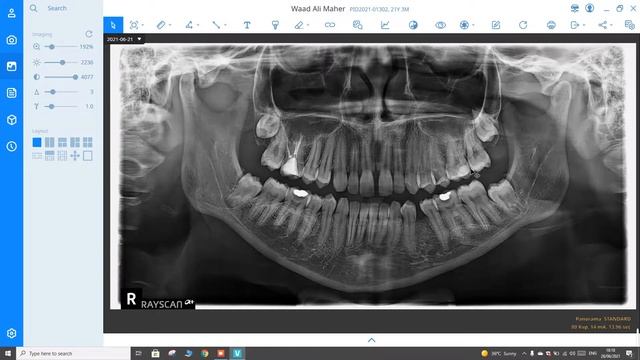
Task: Adjust the brightness slider at 2230
Action: point(62,62)
